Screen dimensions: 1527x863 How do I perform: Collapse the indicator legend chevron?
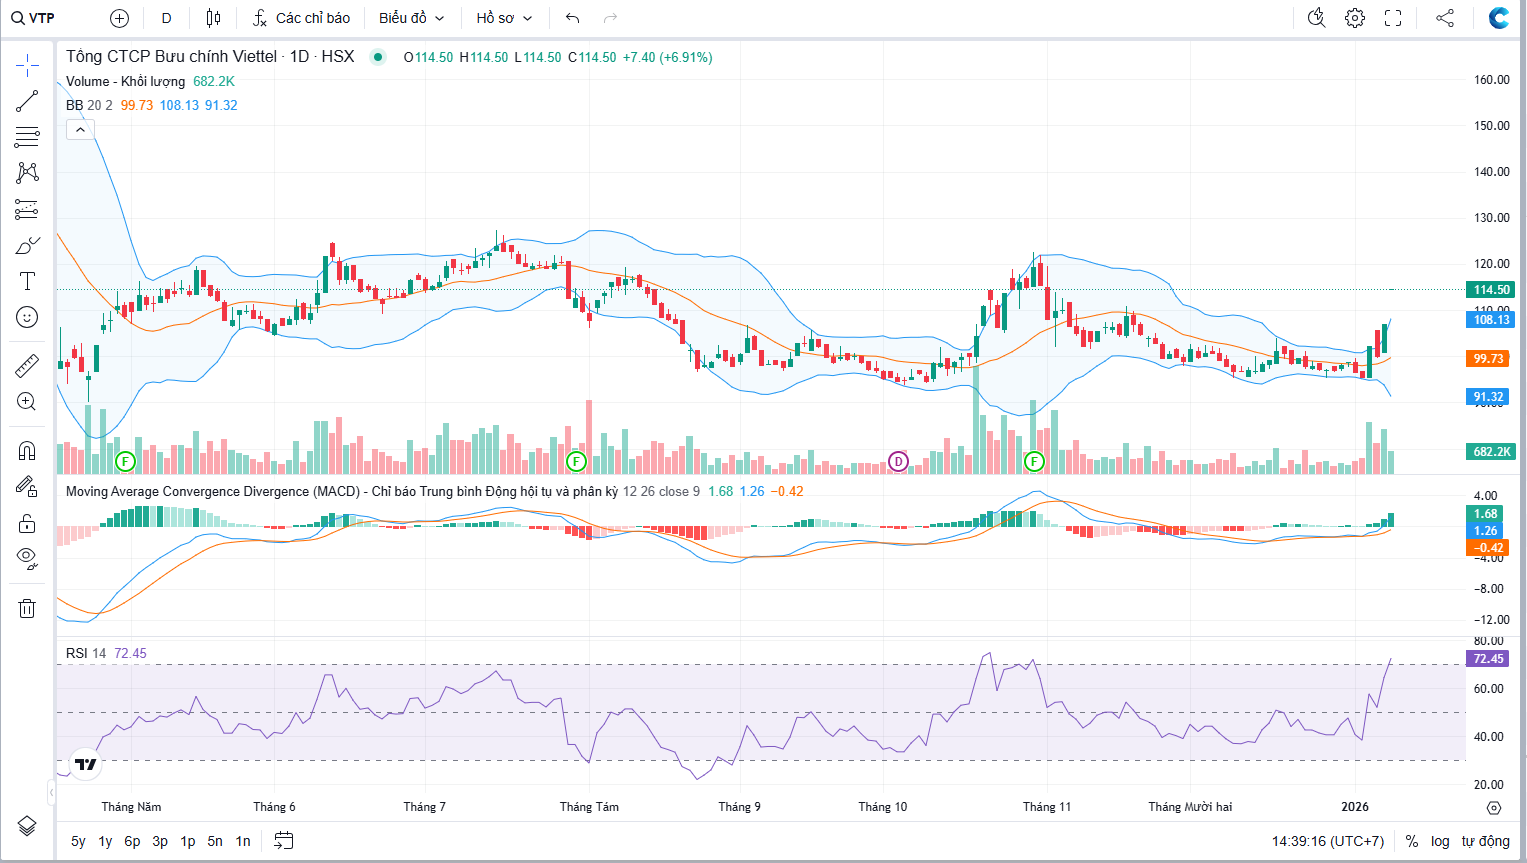(x=80, y=129)
